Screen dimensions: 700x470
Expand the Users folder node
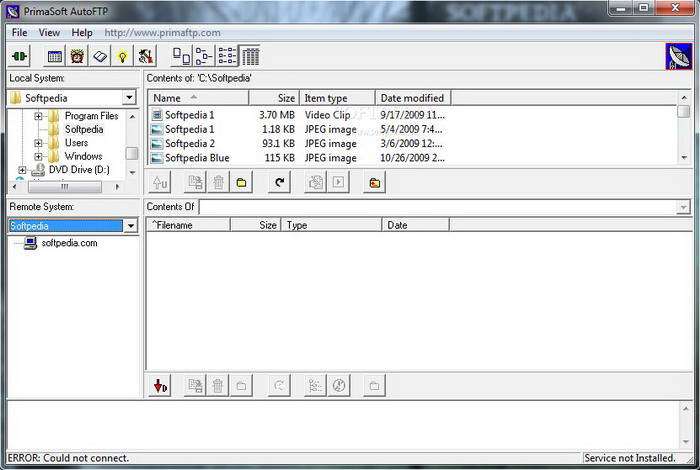(x=38, y=143)
